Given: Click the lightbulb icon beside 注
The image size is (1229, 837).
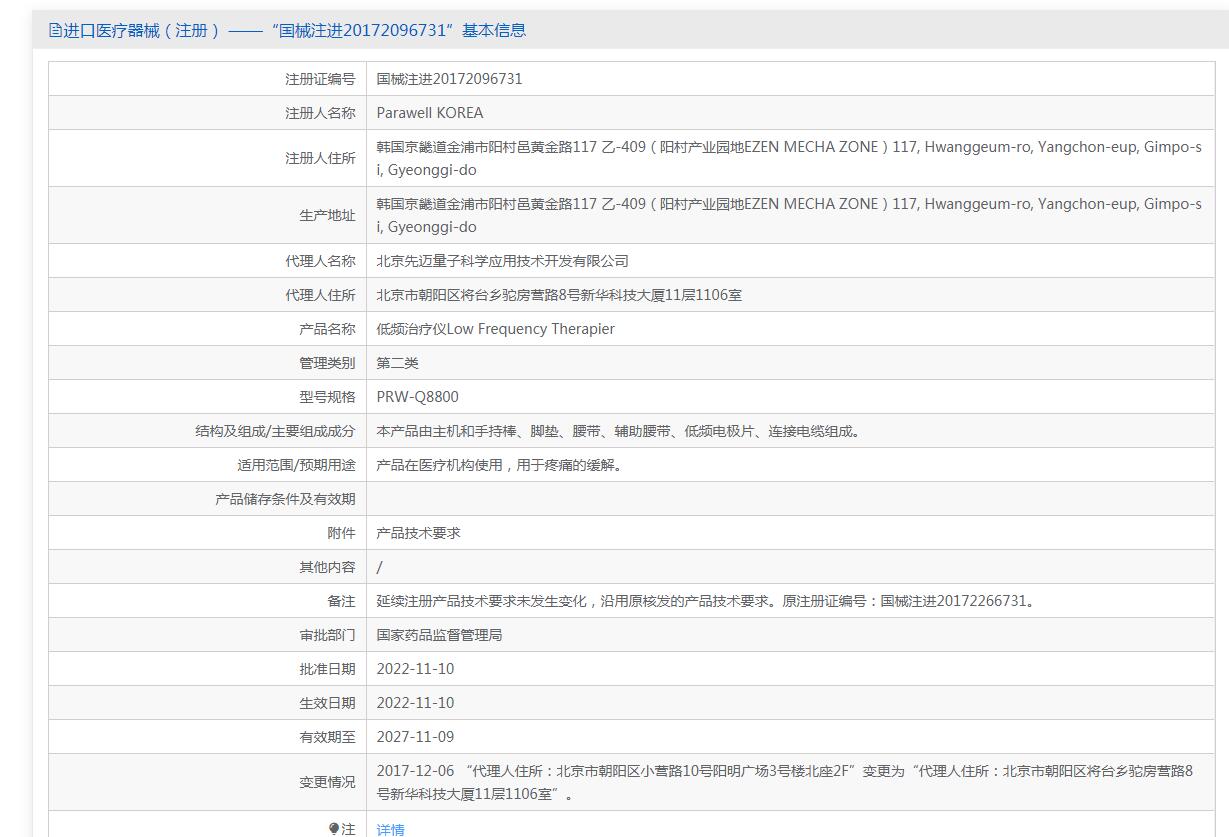Looking at the screenshot, I should coord(334,829).
